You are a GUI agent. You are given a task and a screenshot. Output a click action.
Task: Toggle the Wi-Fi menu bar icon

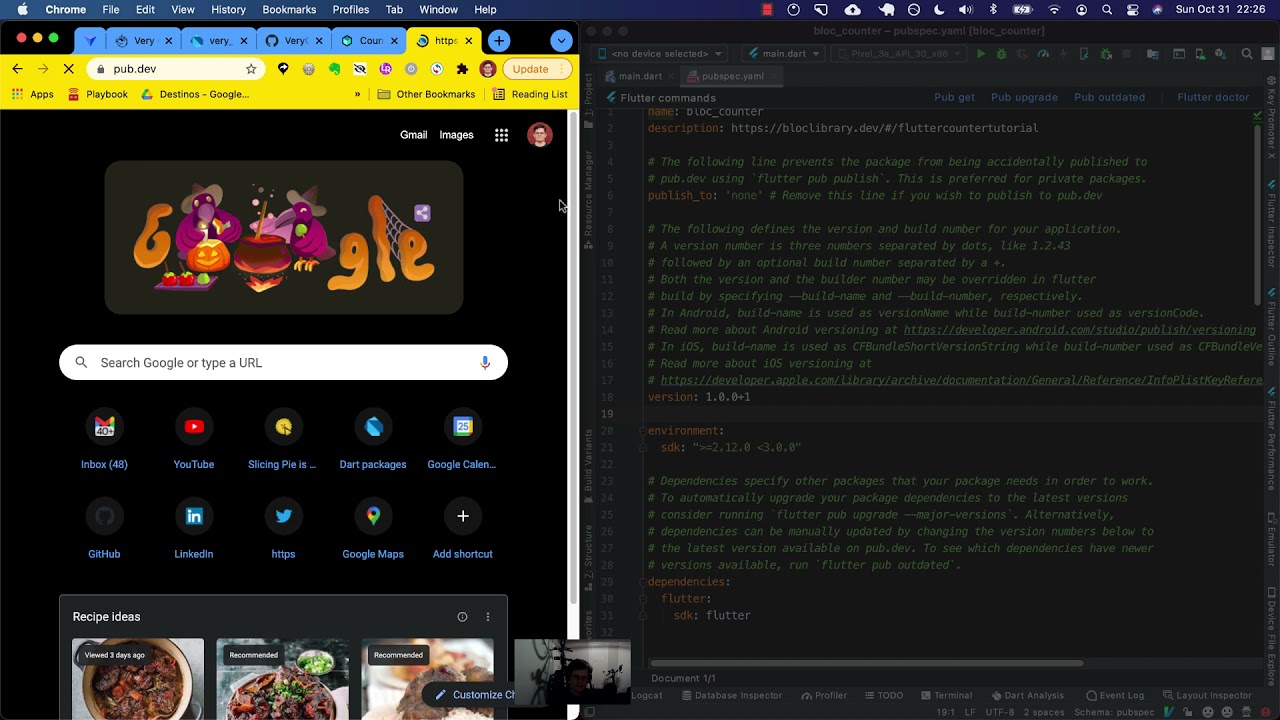click(1054, 9)
